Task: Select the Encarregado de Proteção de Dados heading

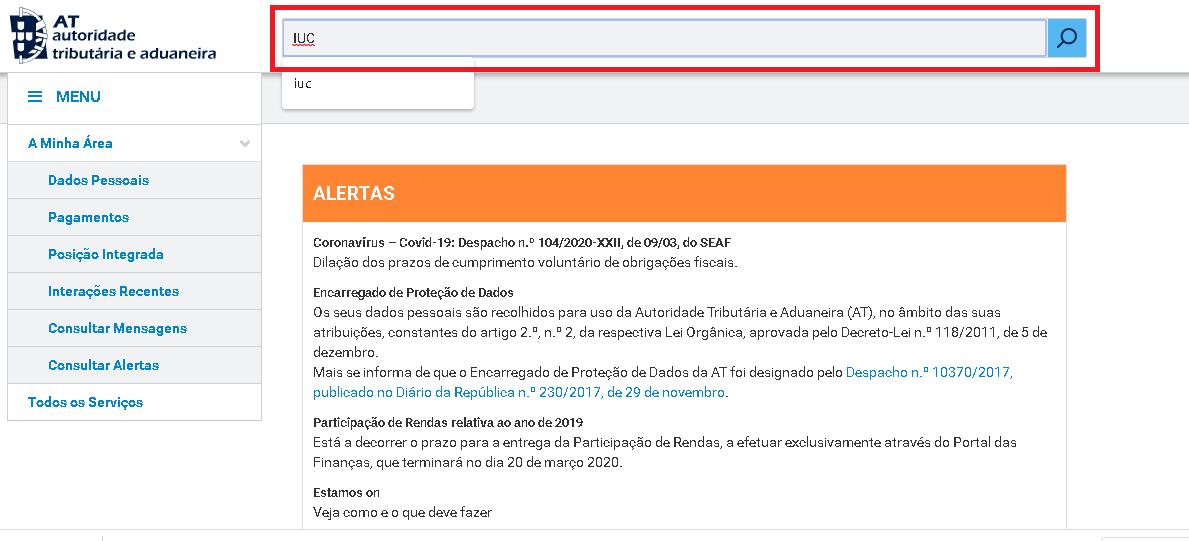Action: [413, 293]
